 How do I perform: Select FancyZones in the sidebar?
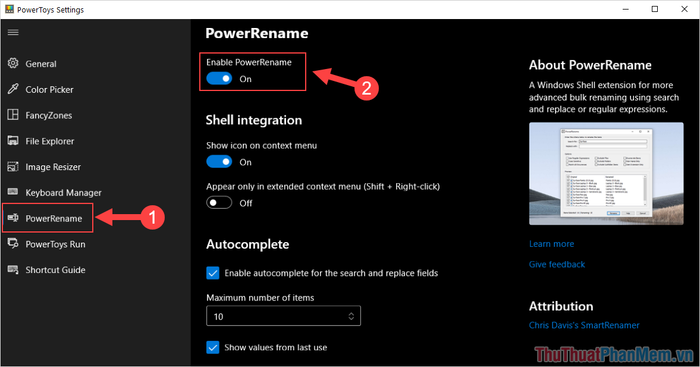49,116
